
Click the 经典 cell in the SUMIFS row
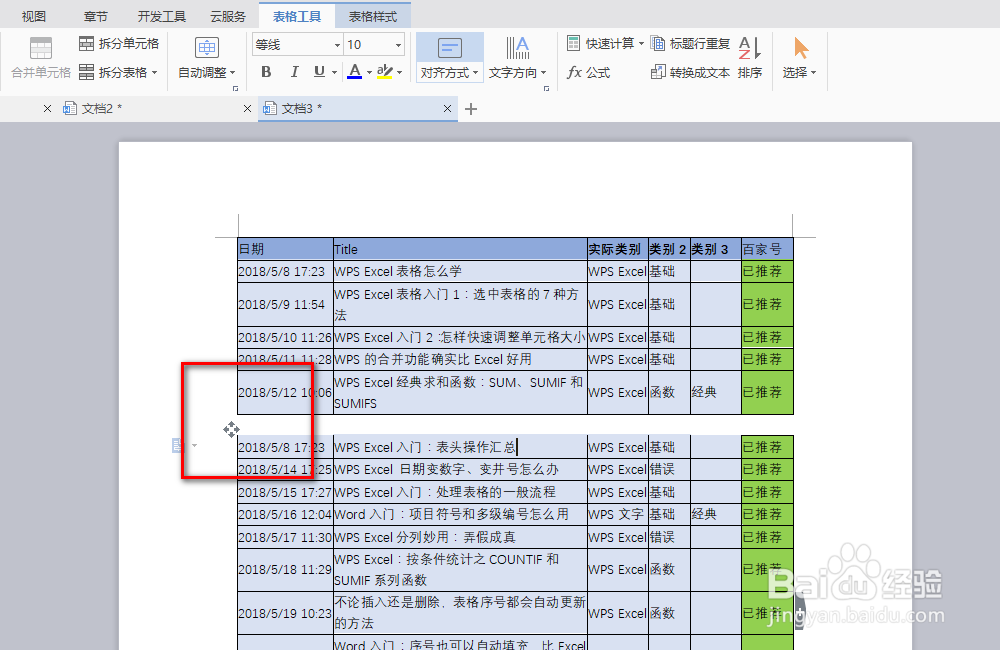coord(716,392)
